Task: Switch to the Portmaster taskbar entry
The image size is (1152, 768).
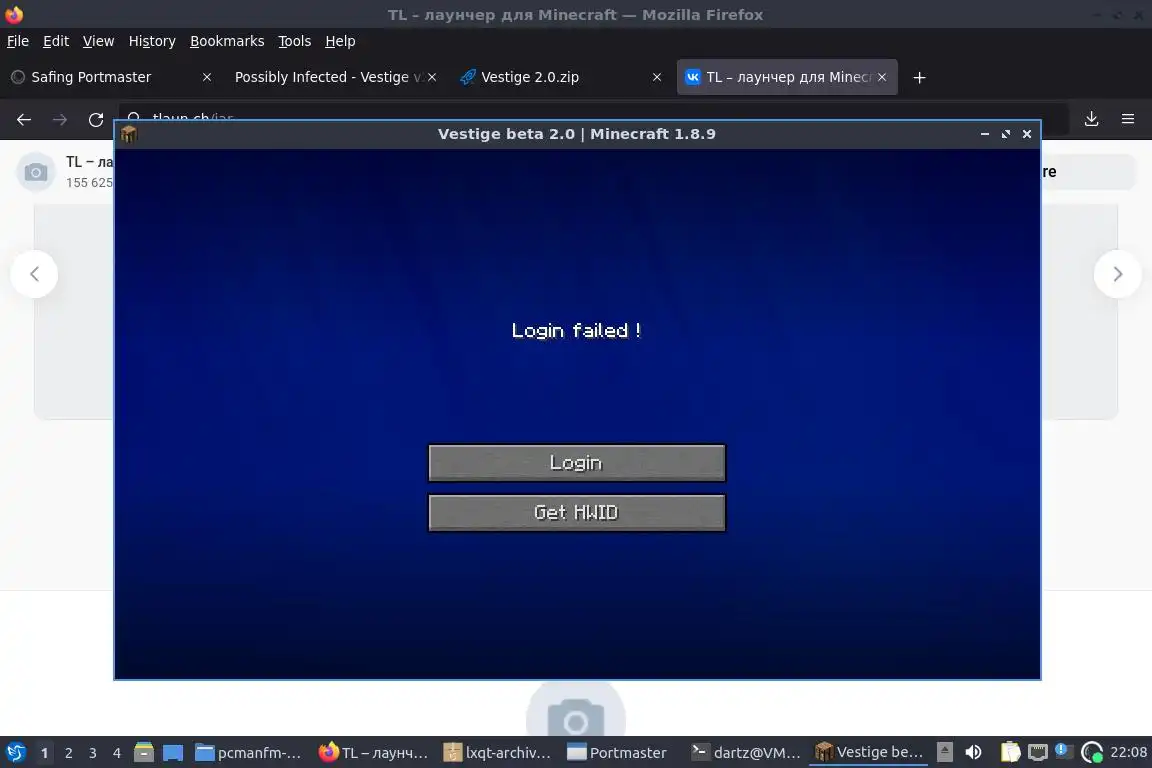Action: [x=617, y=753]
